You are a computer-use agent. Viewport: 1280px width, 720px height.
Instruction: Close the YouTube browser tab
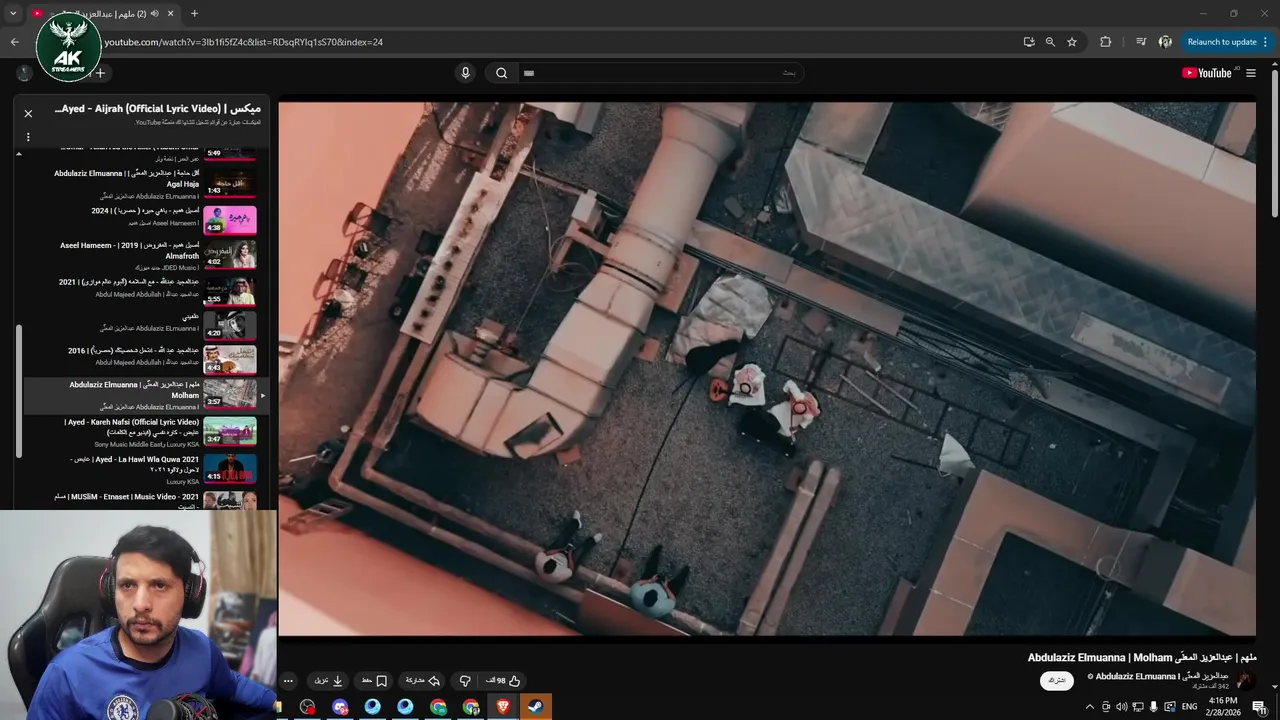pyautogui.click(x=170, y=14)
